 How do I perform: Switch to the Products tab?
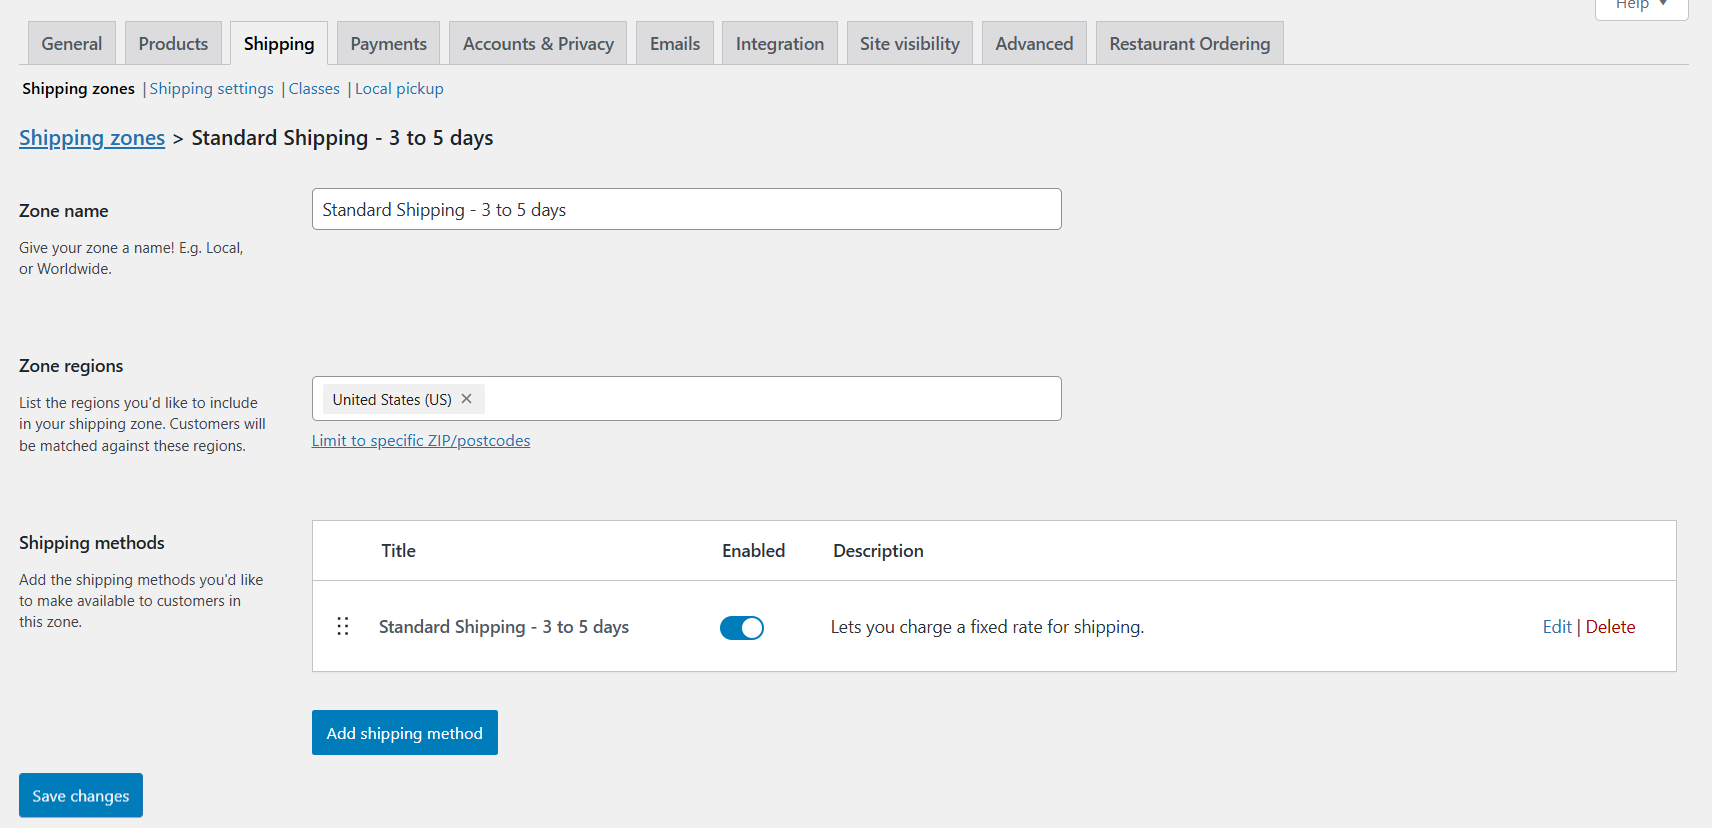point(173,43)
